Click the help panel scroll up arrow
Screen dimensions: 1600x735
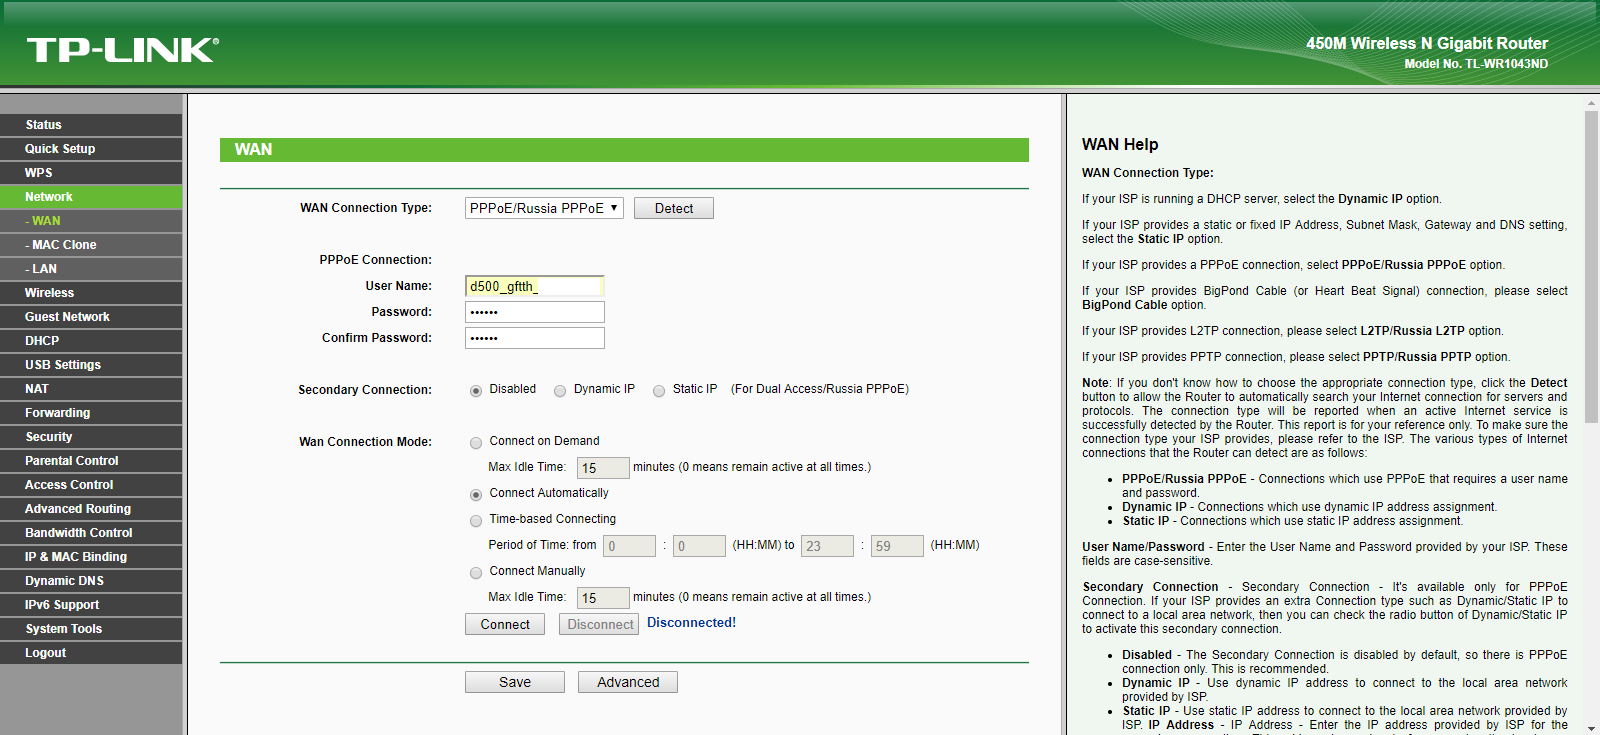(x=1591, y=103)
